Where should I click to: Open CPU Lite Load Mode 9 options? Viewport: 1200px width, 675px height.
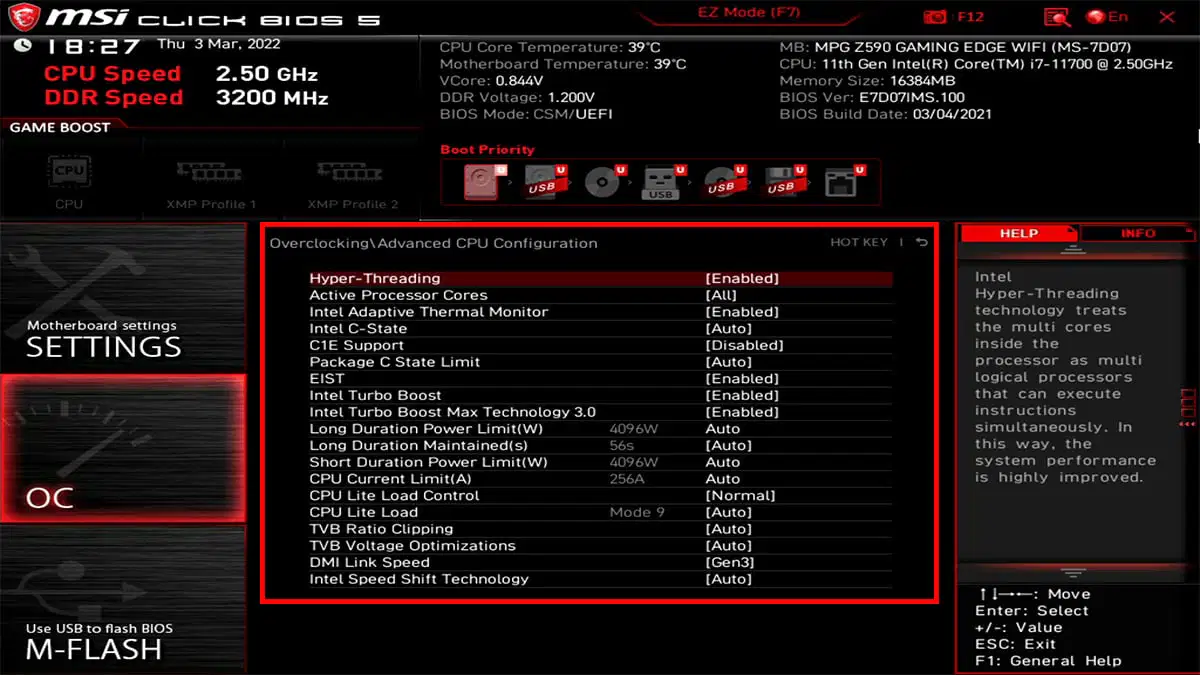pyautogui.click(x=600, y=512)
